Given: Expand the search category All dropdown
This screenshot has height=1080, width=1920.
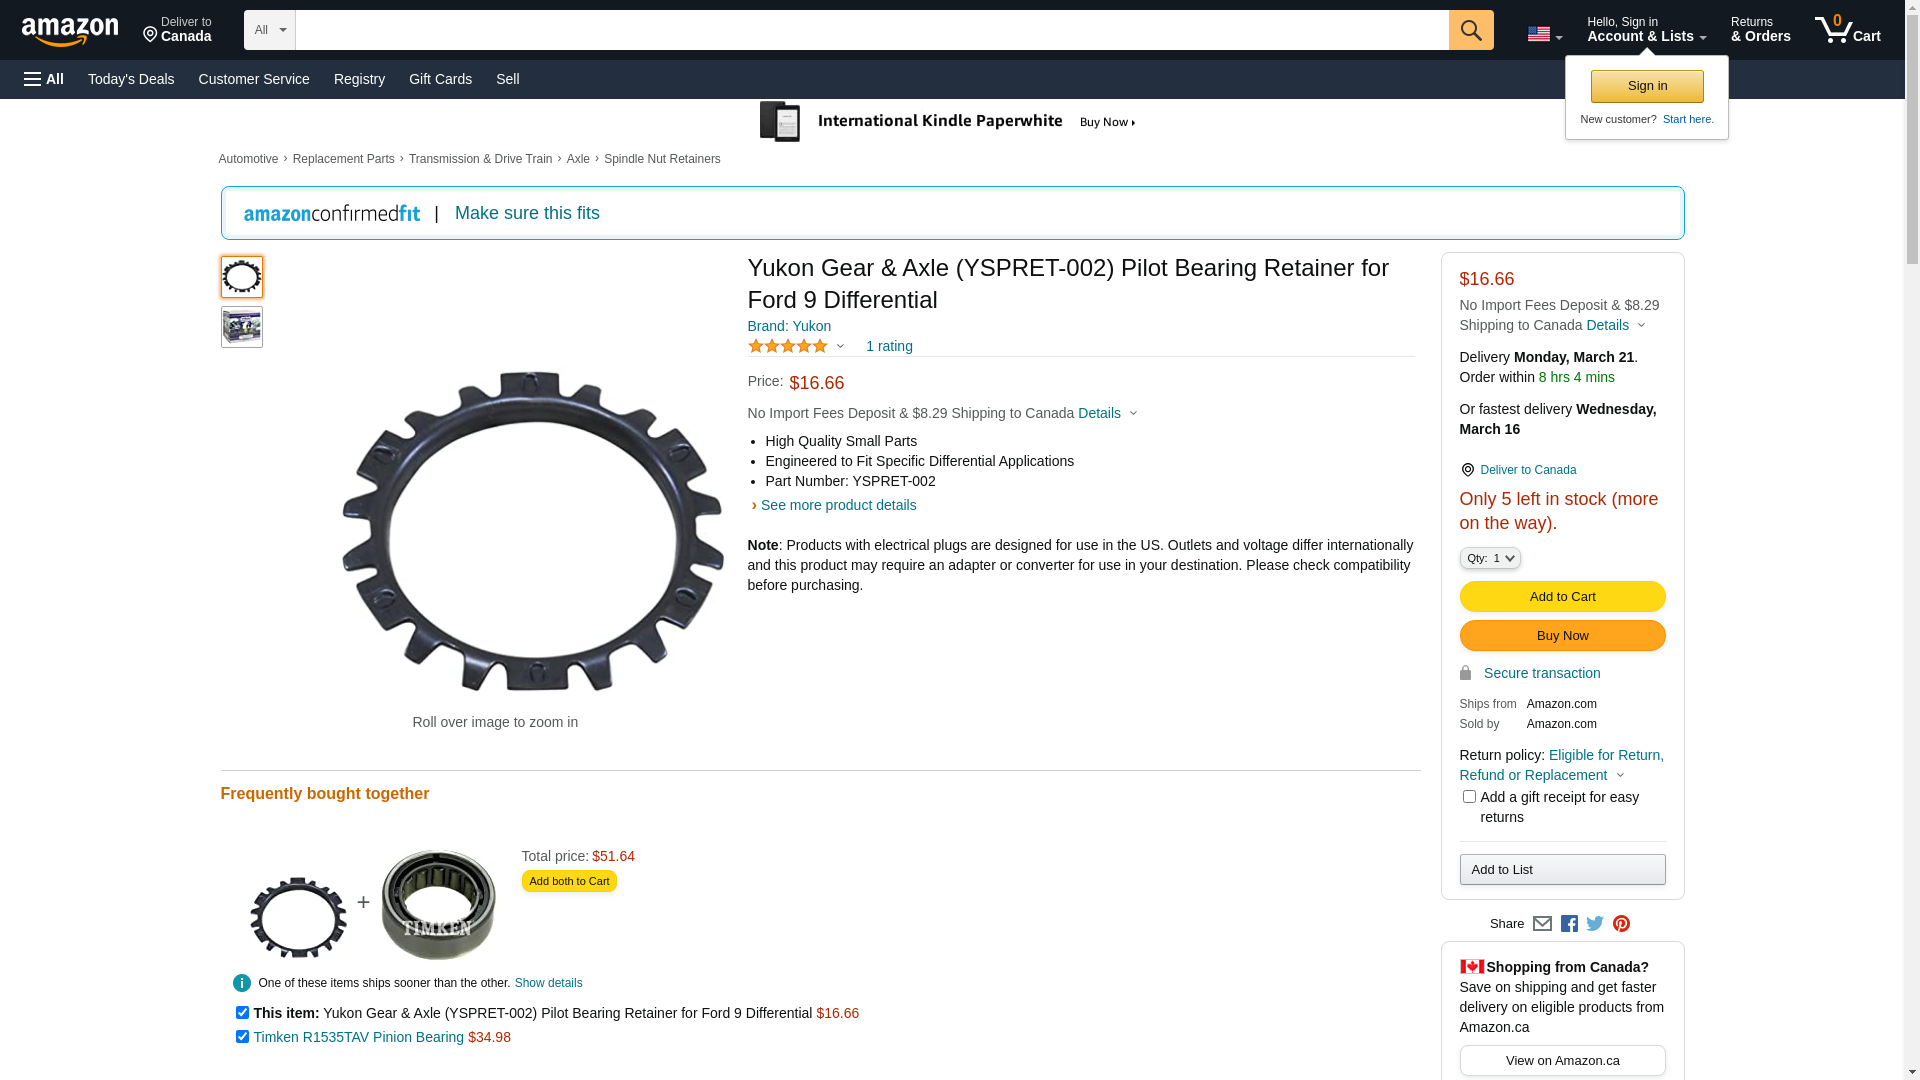Looking at the screenshot, I should tap(270, 30).
